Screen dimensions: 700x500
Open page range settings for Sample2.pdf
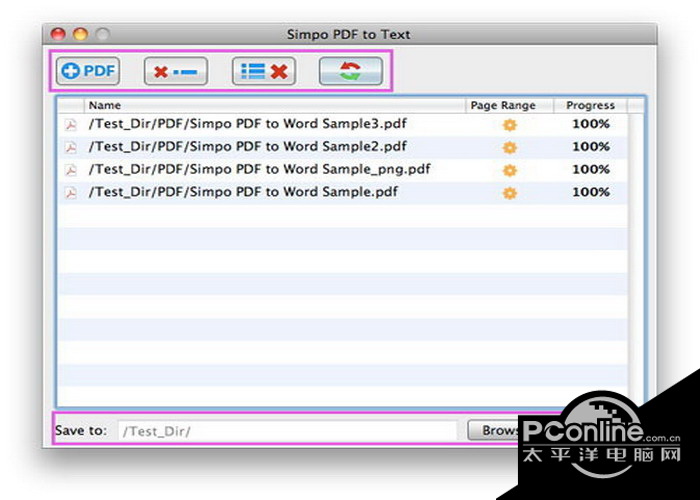point(509,147)
